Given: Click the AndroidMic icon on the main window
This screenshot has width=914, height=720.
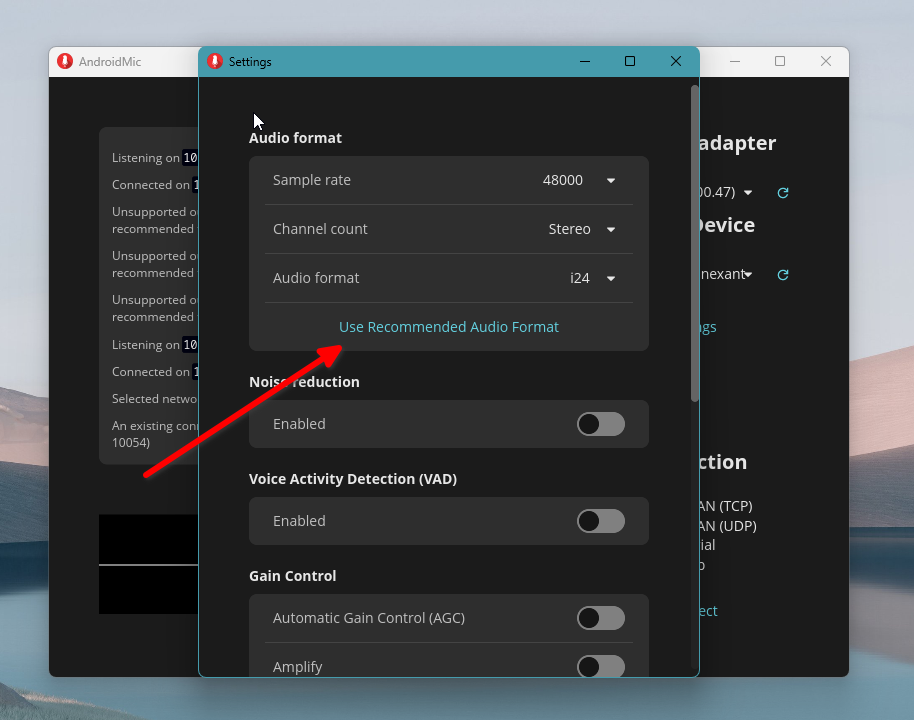Looking at the screenshot, I should coord(64,61).
